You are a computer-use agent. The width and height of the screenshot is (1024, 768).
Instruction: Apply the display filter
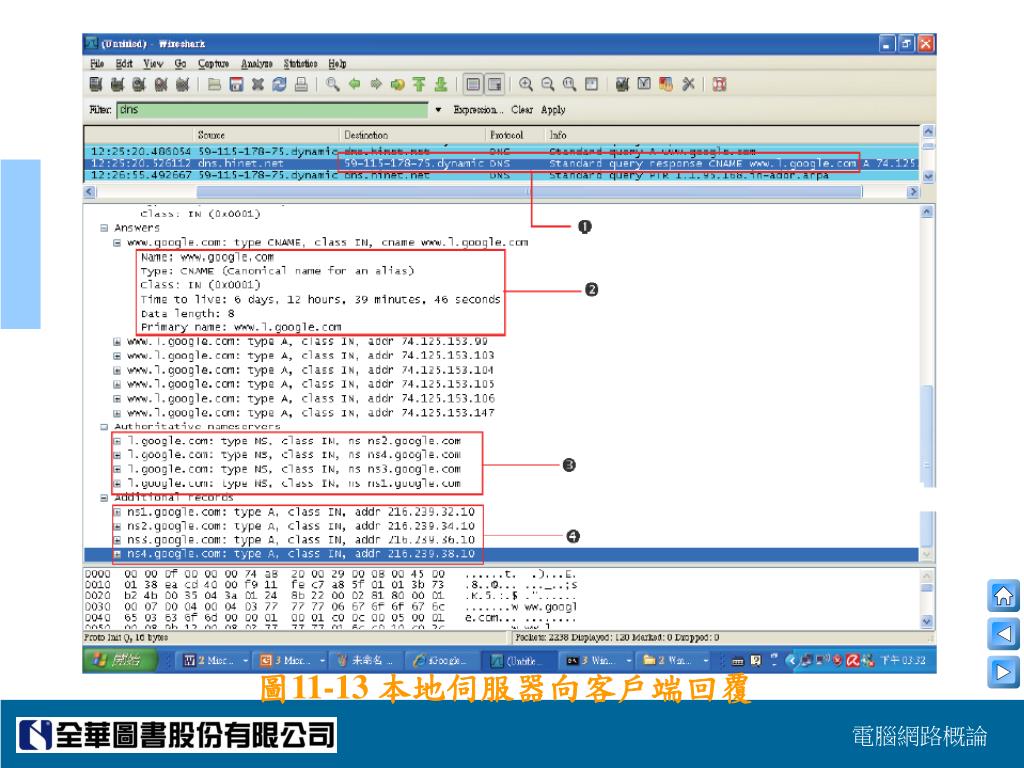click(x=552, y=110)
